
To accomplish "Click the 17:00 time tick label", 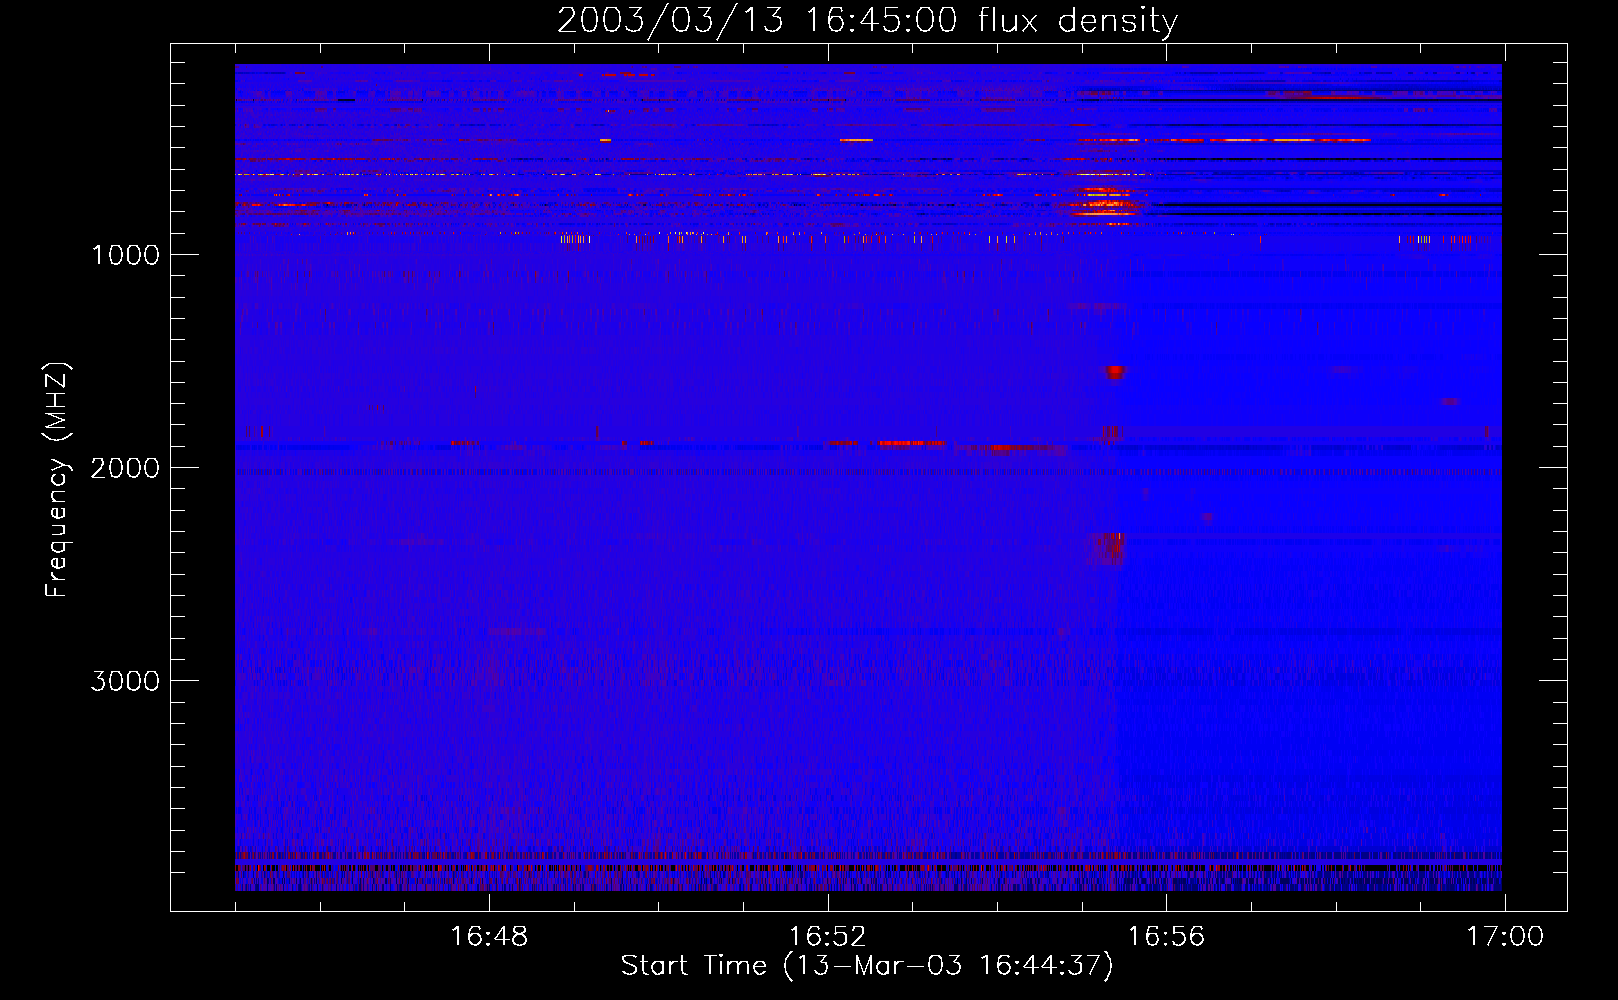I will coord(1505,937).
